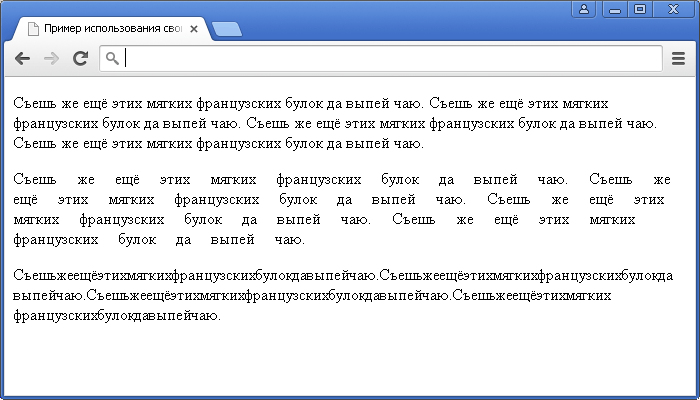The image size is (700, 400).
Task: Click the magnifier icon in the address bar
Action: coord(112,58)
